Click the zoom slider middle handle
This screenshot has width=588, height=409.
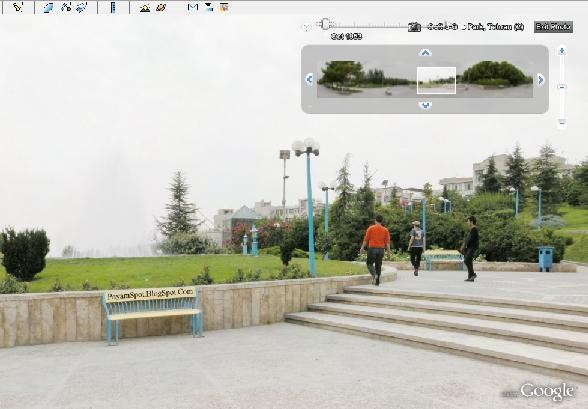[561, 87]
